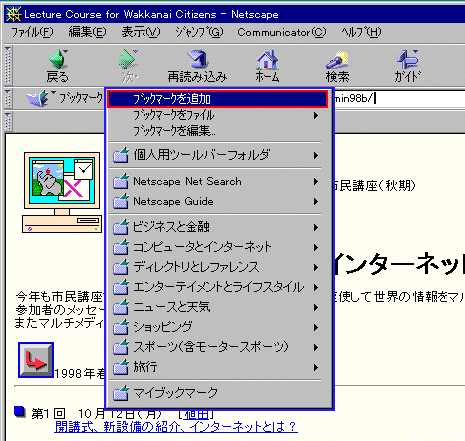This screenshot has height=441, width=465.
Task: Expand ニュースと天気 submenu arrow
Action: click(316, 307)
